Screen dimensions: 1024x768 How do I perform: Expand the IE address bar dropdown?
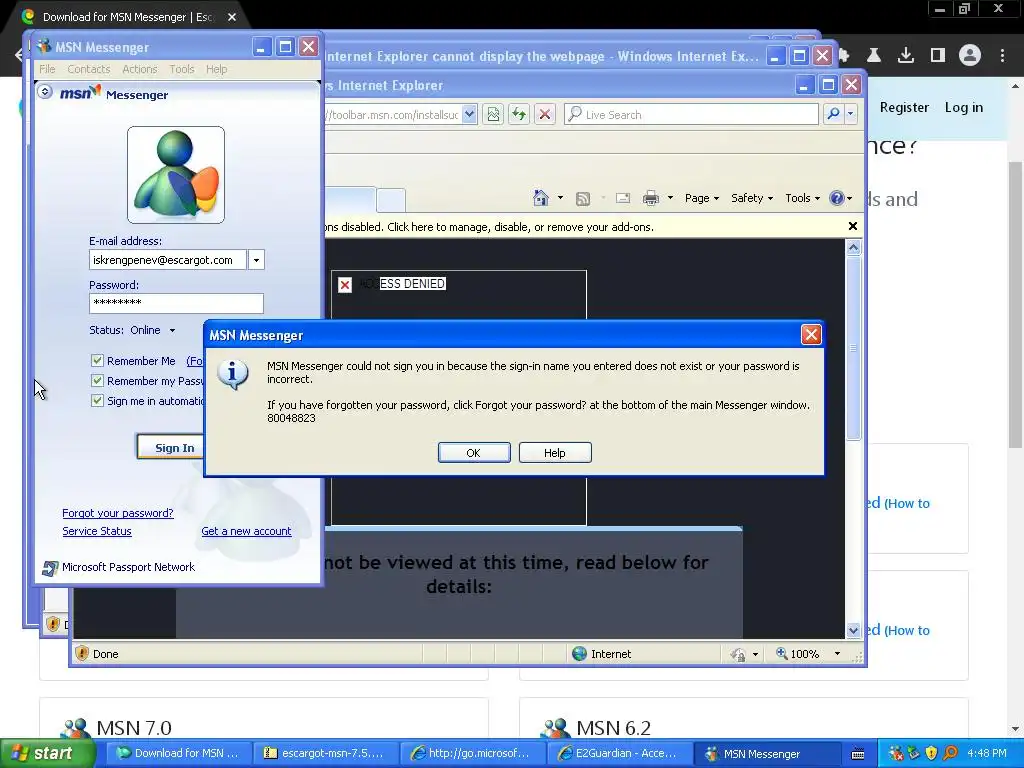tap(469, 115)
